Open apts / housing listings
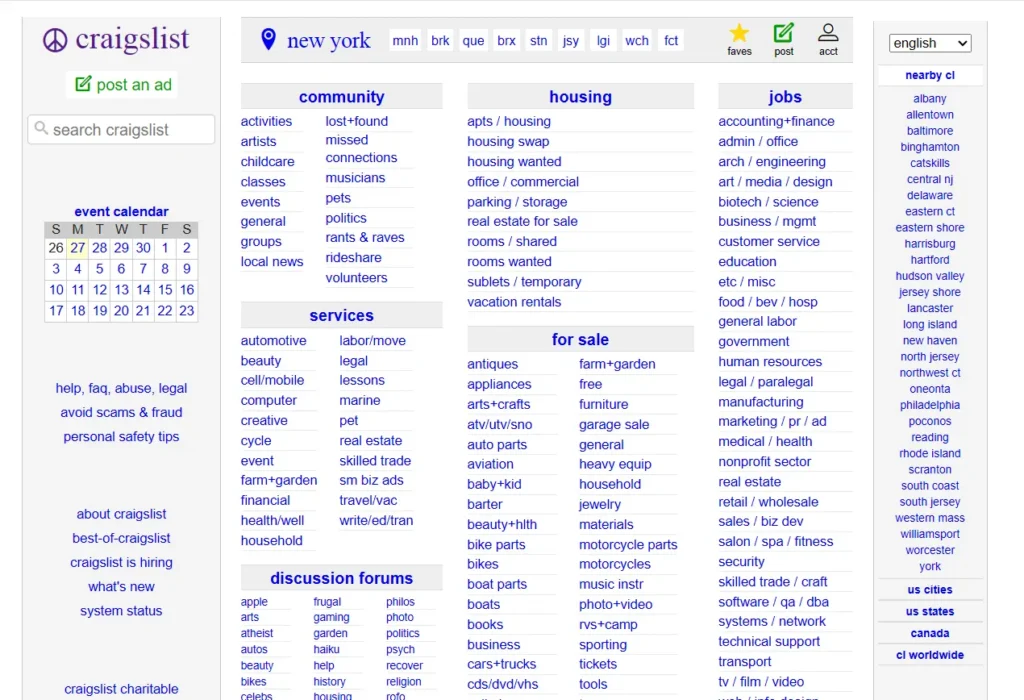This screenshot has width=1024, height=700. tap(509, 121)
